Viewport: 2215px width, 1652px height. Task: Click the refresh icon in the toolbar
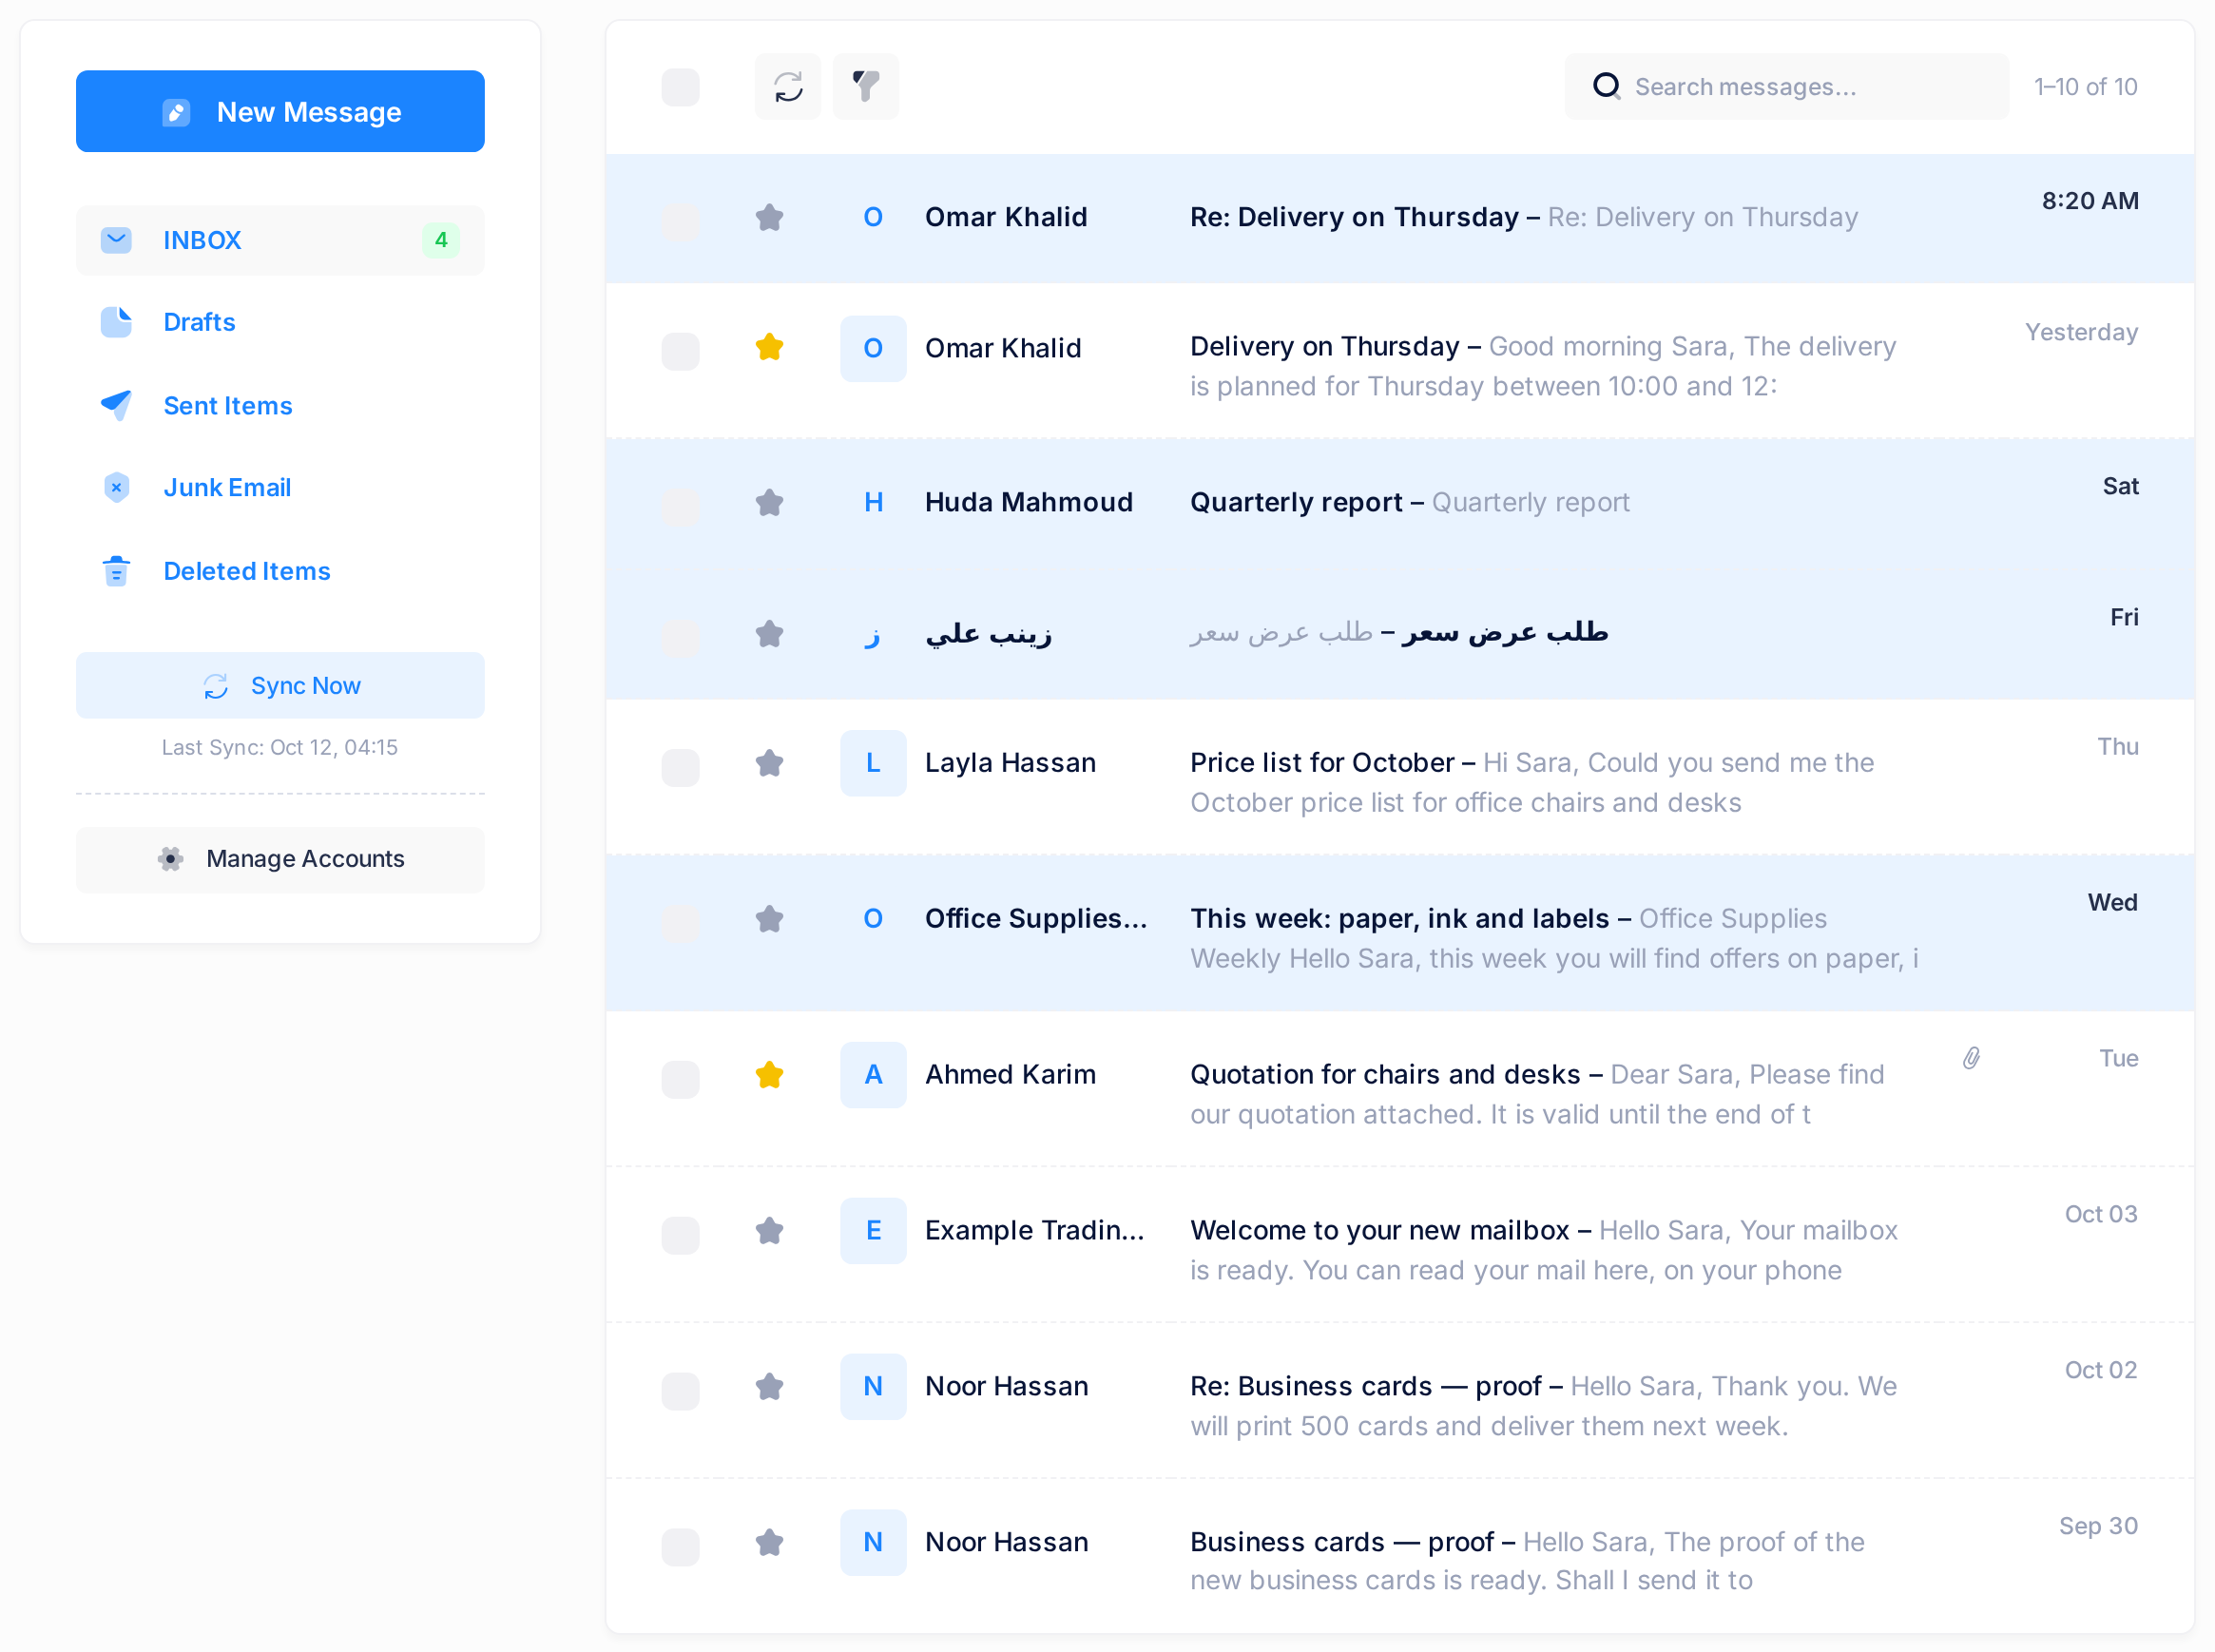(x=788, y=87)
